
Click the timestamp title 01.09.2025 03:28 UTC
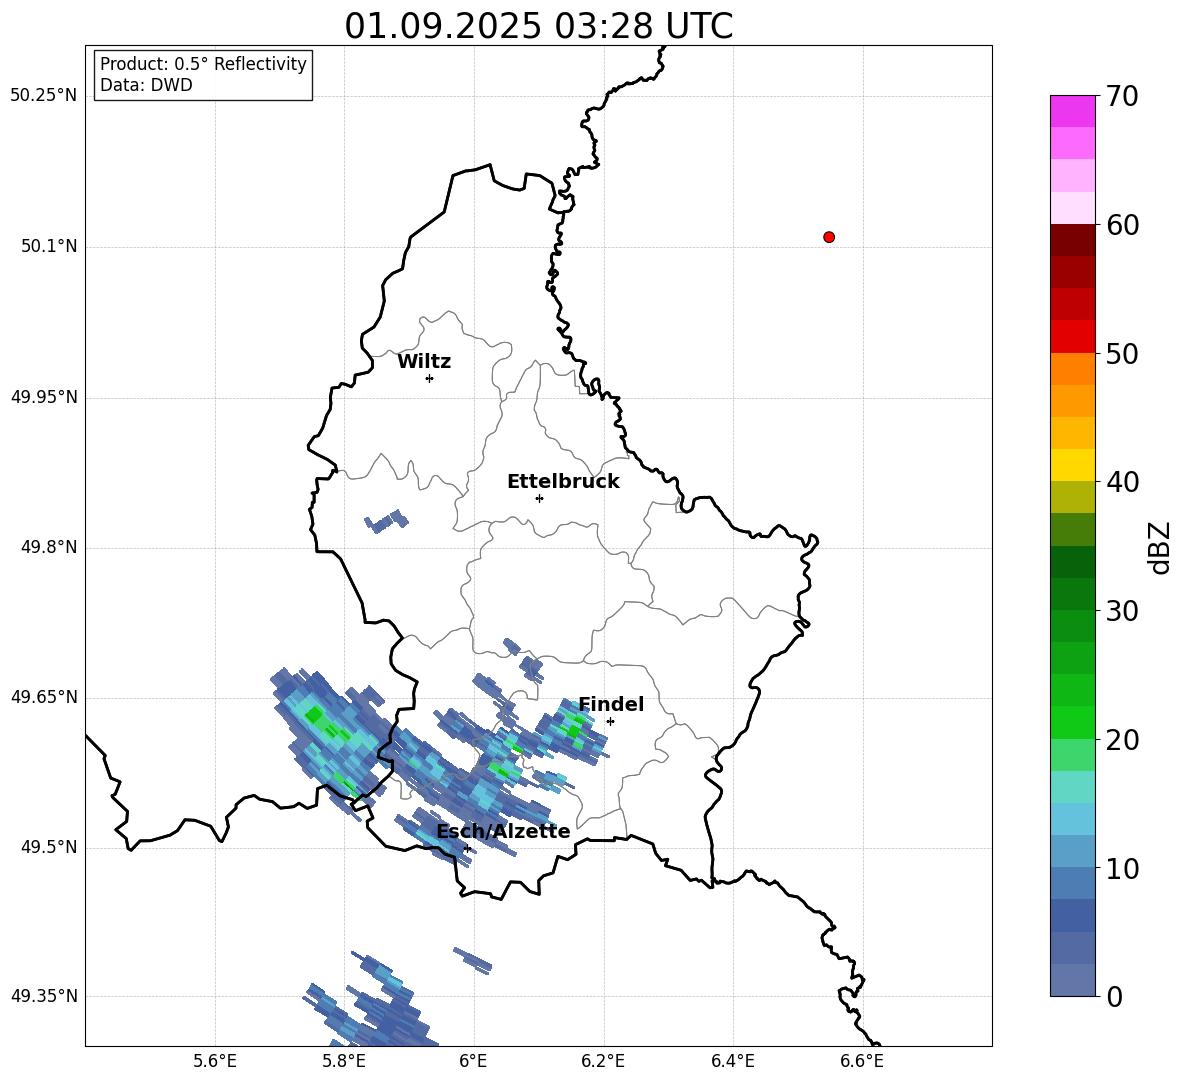click(538, 26)
